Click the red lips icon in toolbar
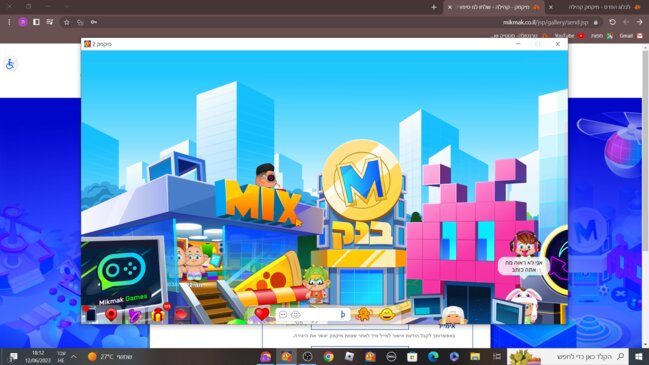The width and height of the screenshot is (649, 365). coord(181,315)
